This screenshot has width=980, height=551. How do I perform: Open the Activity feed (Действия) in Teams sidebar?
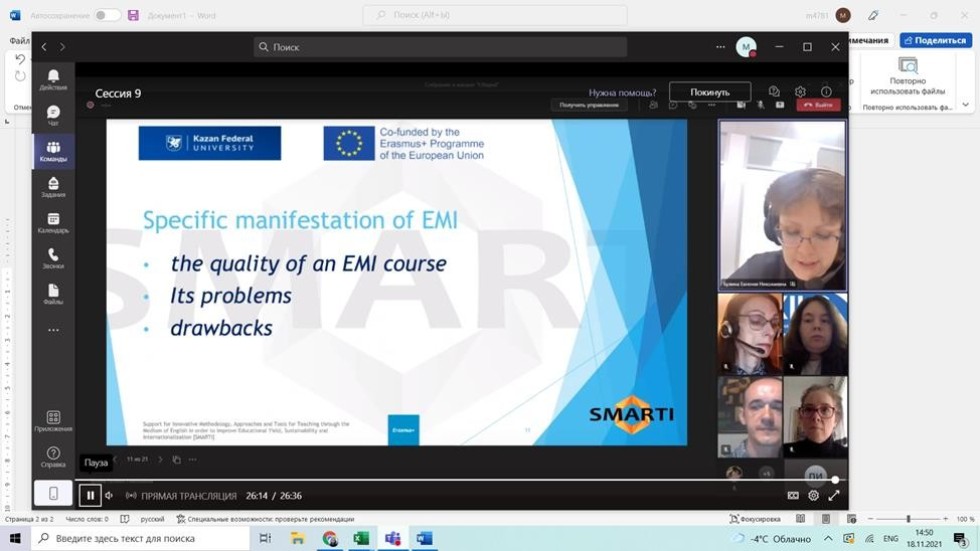53,80
